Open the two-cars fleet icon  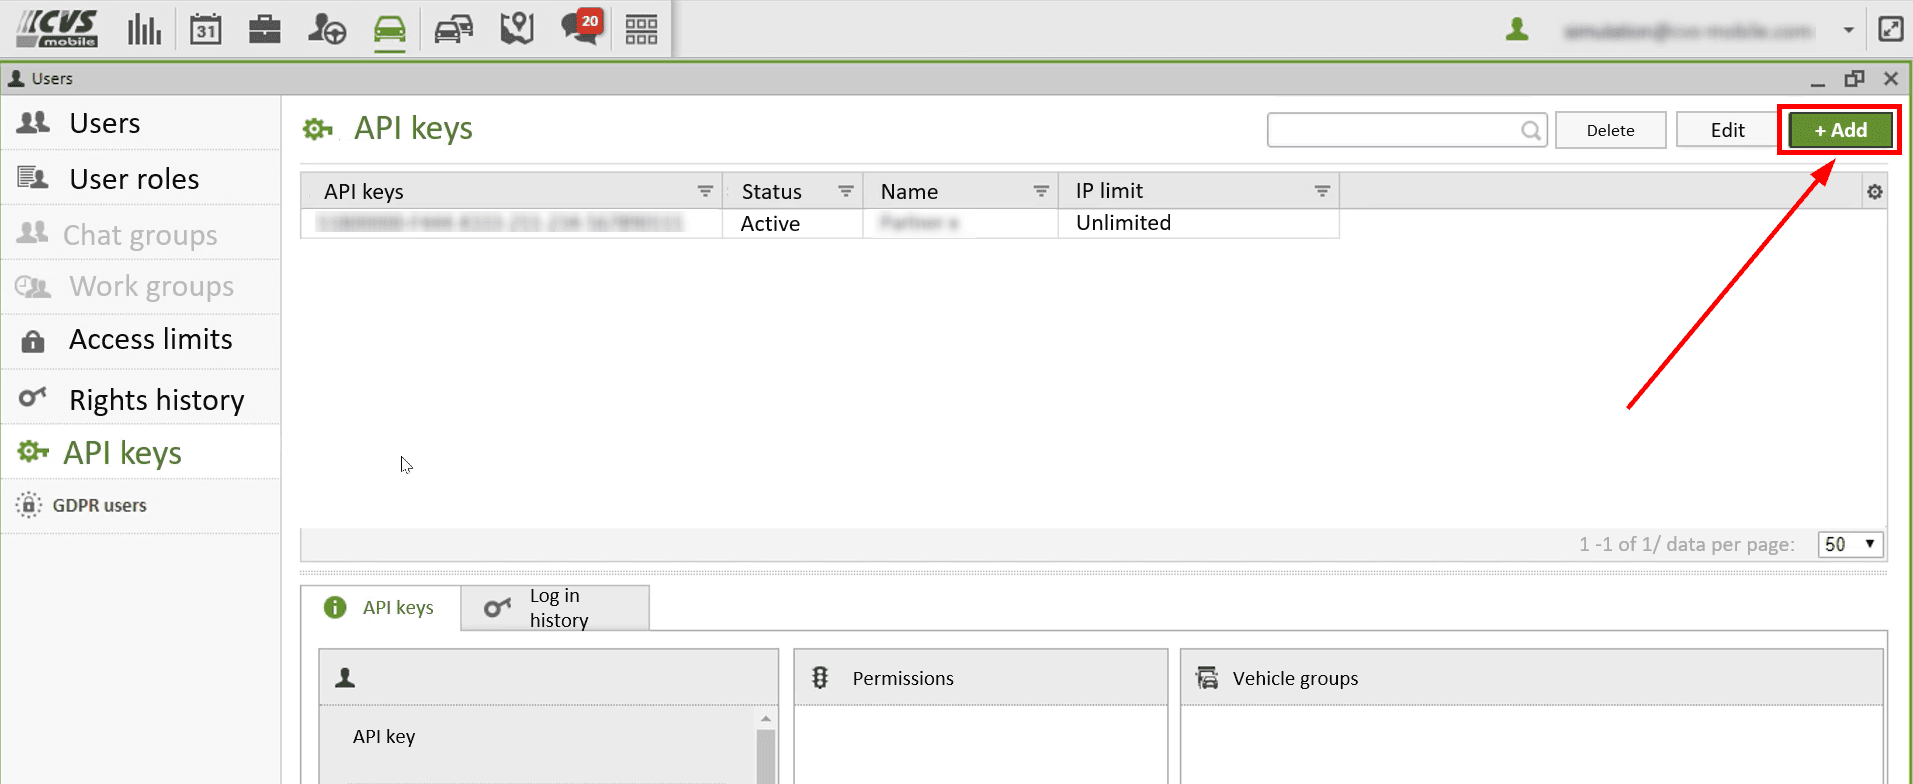(454, 29)
